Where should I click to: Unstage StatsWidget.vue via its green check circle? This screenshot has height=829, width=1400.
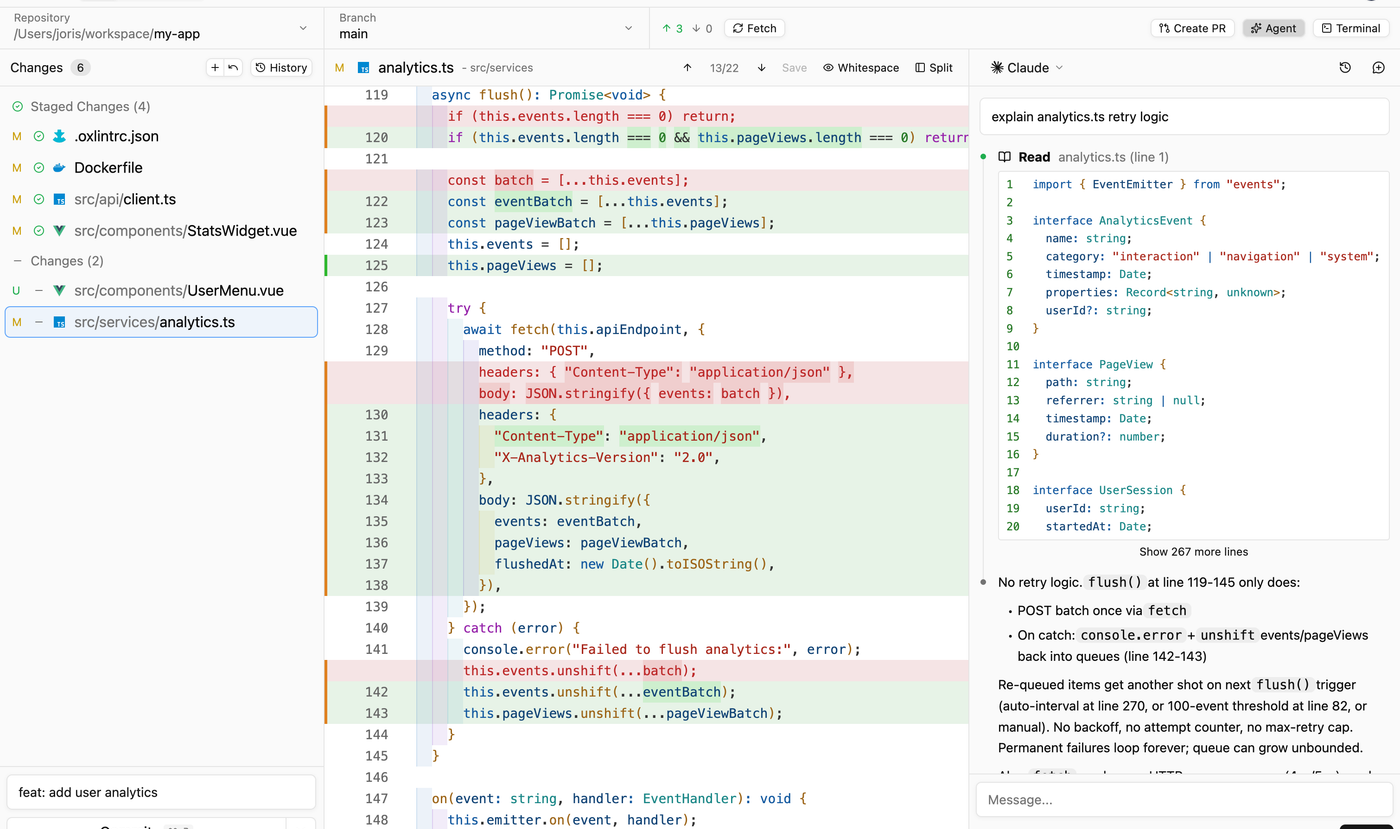click(39, 231)
